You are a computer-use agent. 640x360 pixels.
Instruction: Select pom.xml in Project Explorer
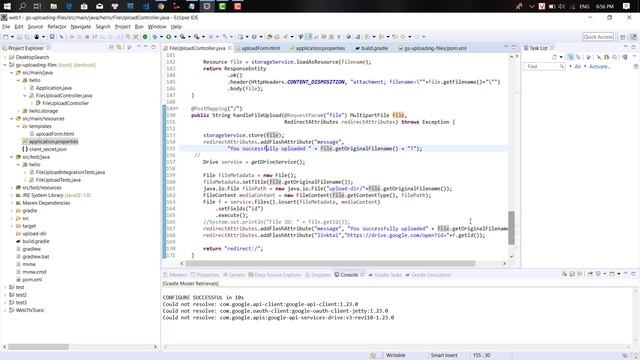[x=32, y=280]
